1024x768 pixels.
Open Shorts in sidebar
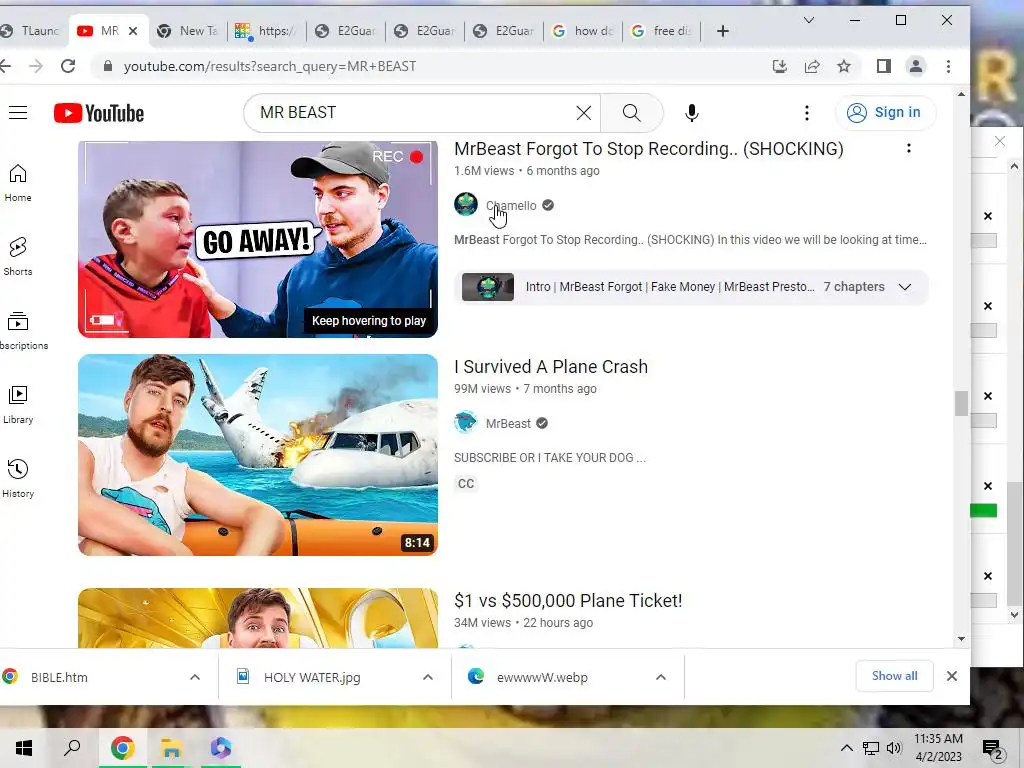[x=18, y=257]
